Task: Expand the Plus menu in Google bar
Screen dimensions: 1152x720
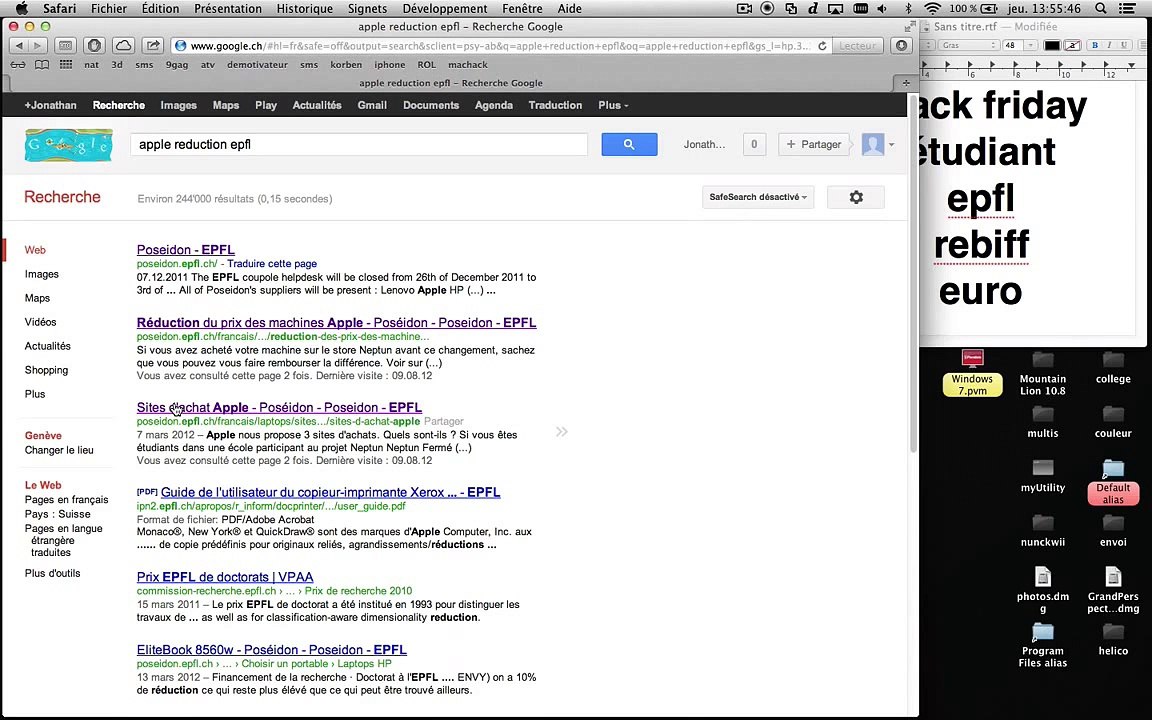Action: [x=613, y=105]
